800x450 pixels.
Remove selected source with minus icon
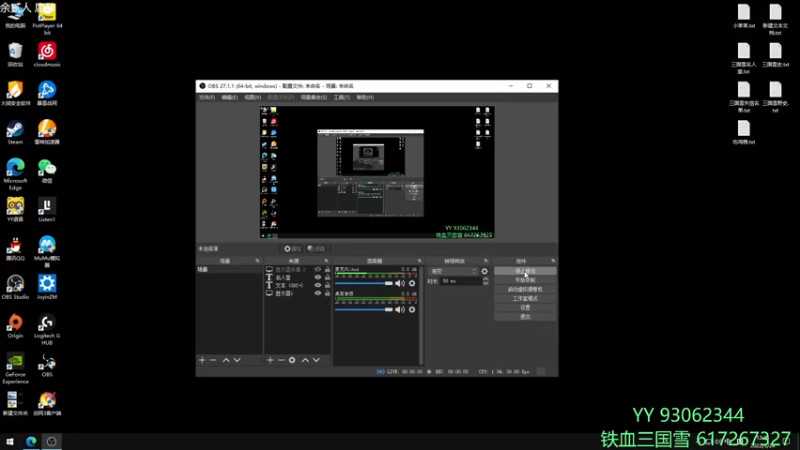pos(281,360)
